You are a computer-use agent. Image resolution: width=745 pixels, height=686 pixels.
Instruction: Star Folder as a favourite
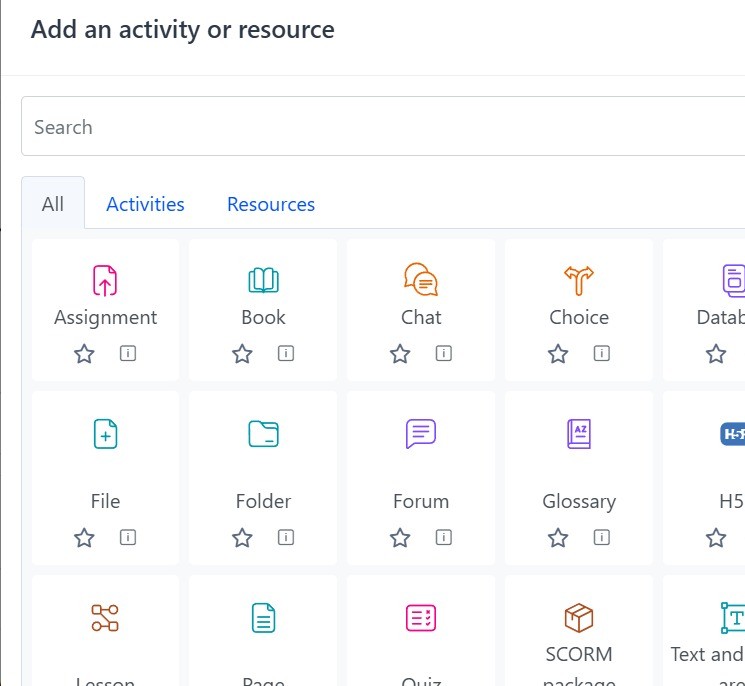242,538
